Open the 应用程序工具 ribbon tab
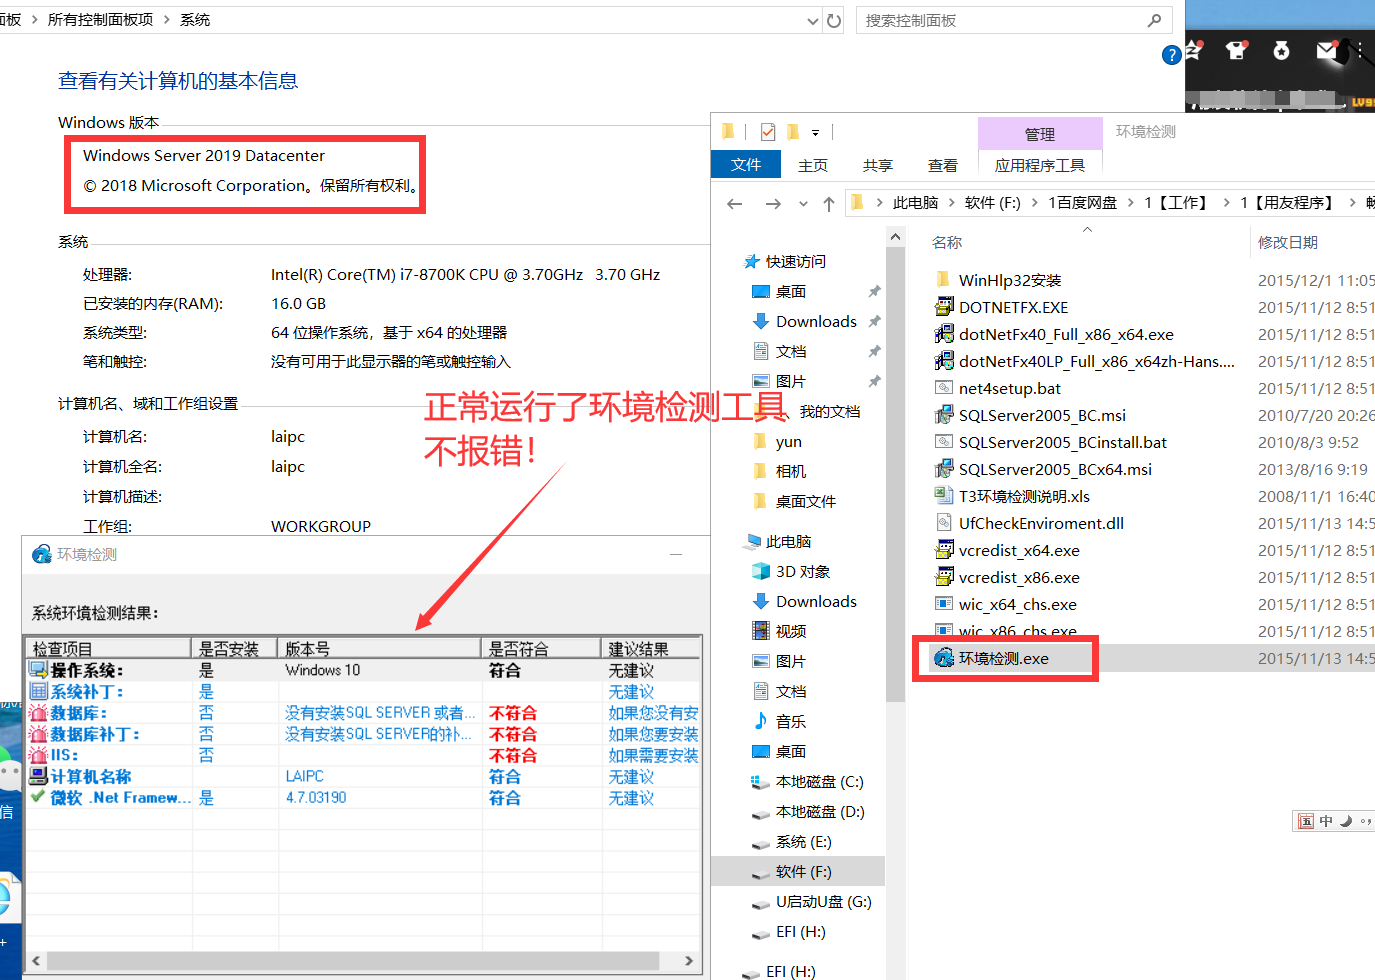The width and height of the screenshot is (1375, 980). click(1040, 165)
